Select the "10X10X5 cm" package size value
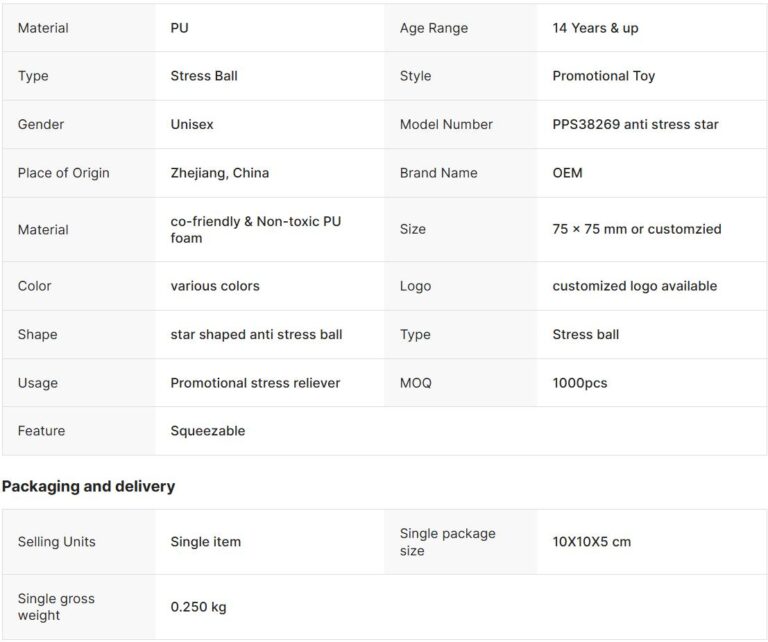Screen dimensions: 768x642 click(591, 542)
